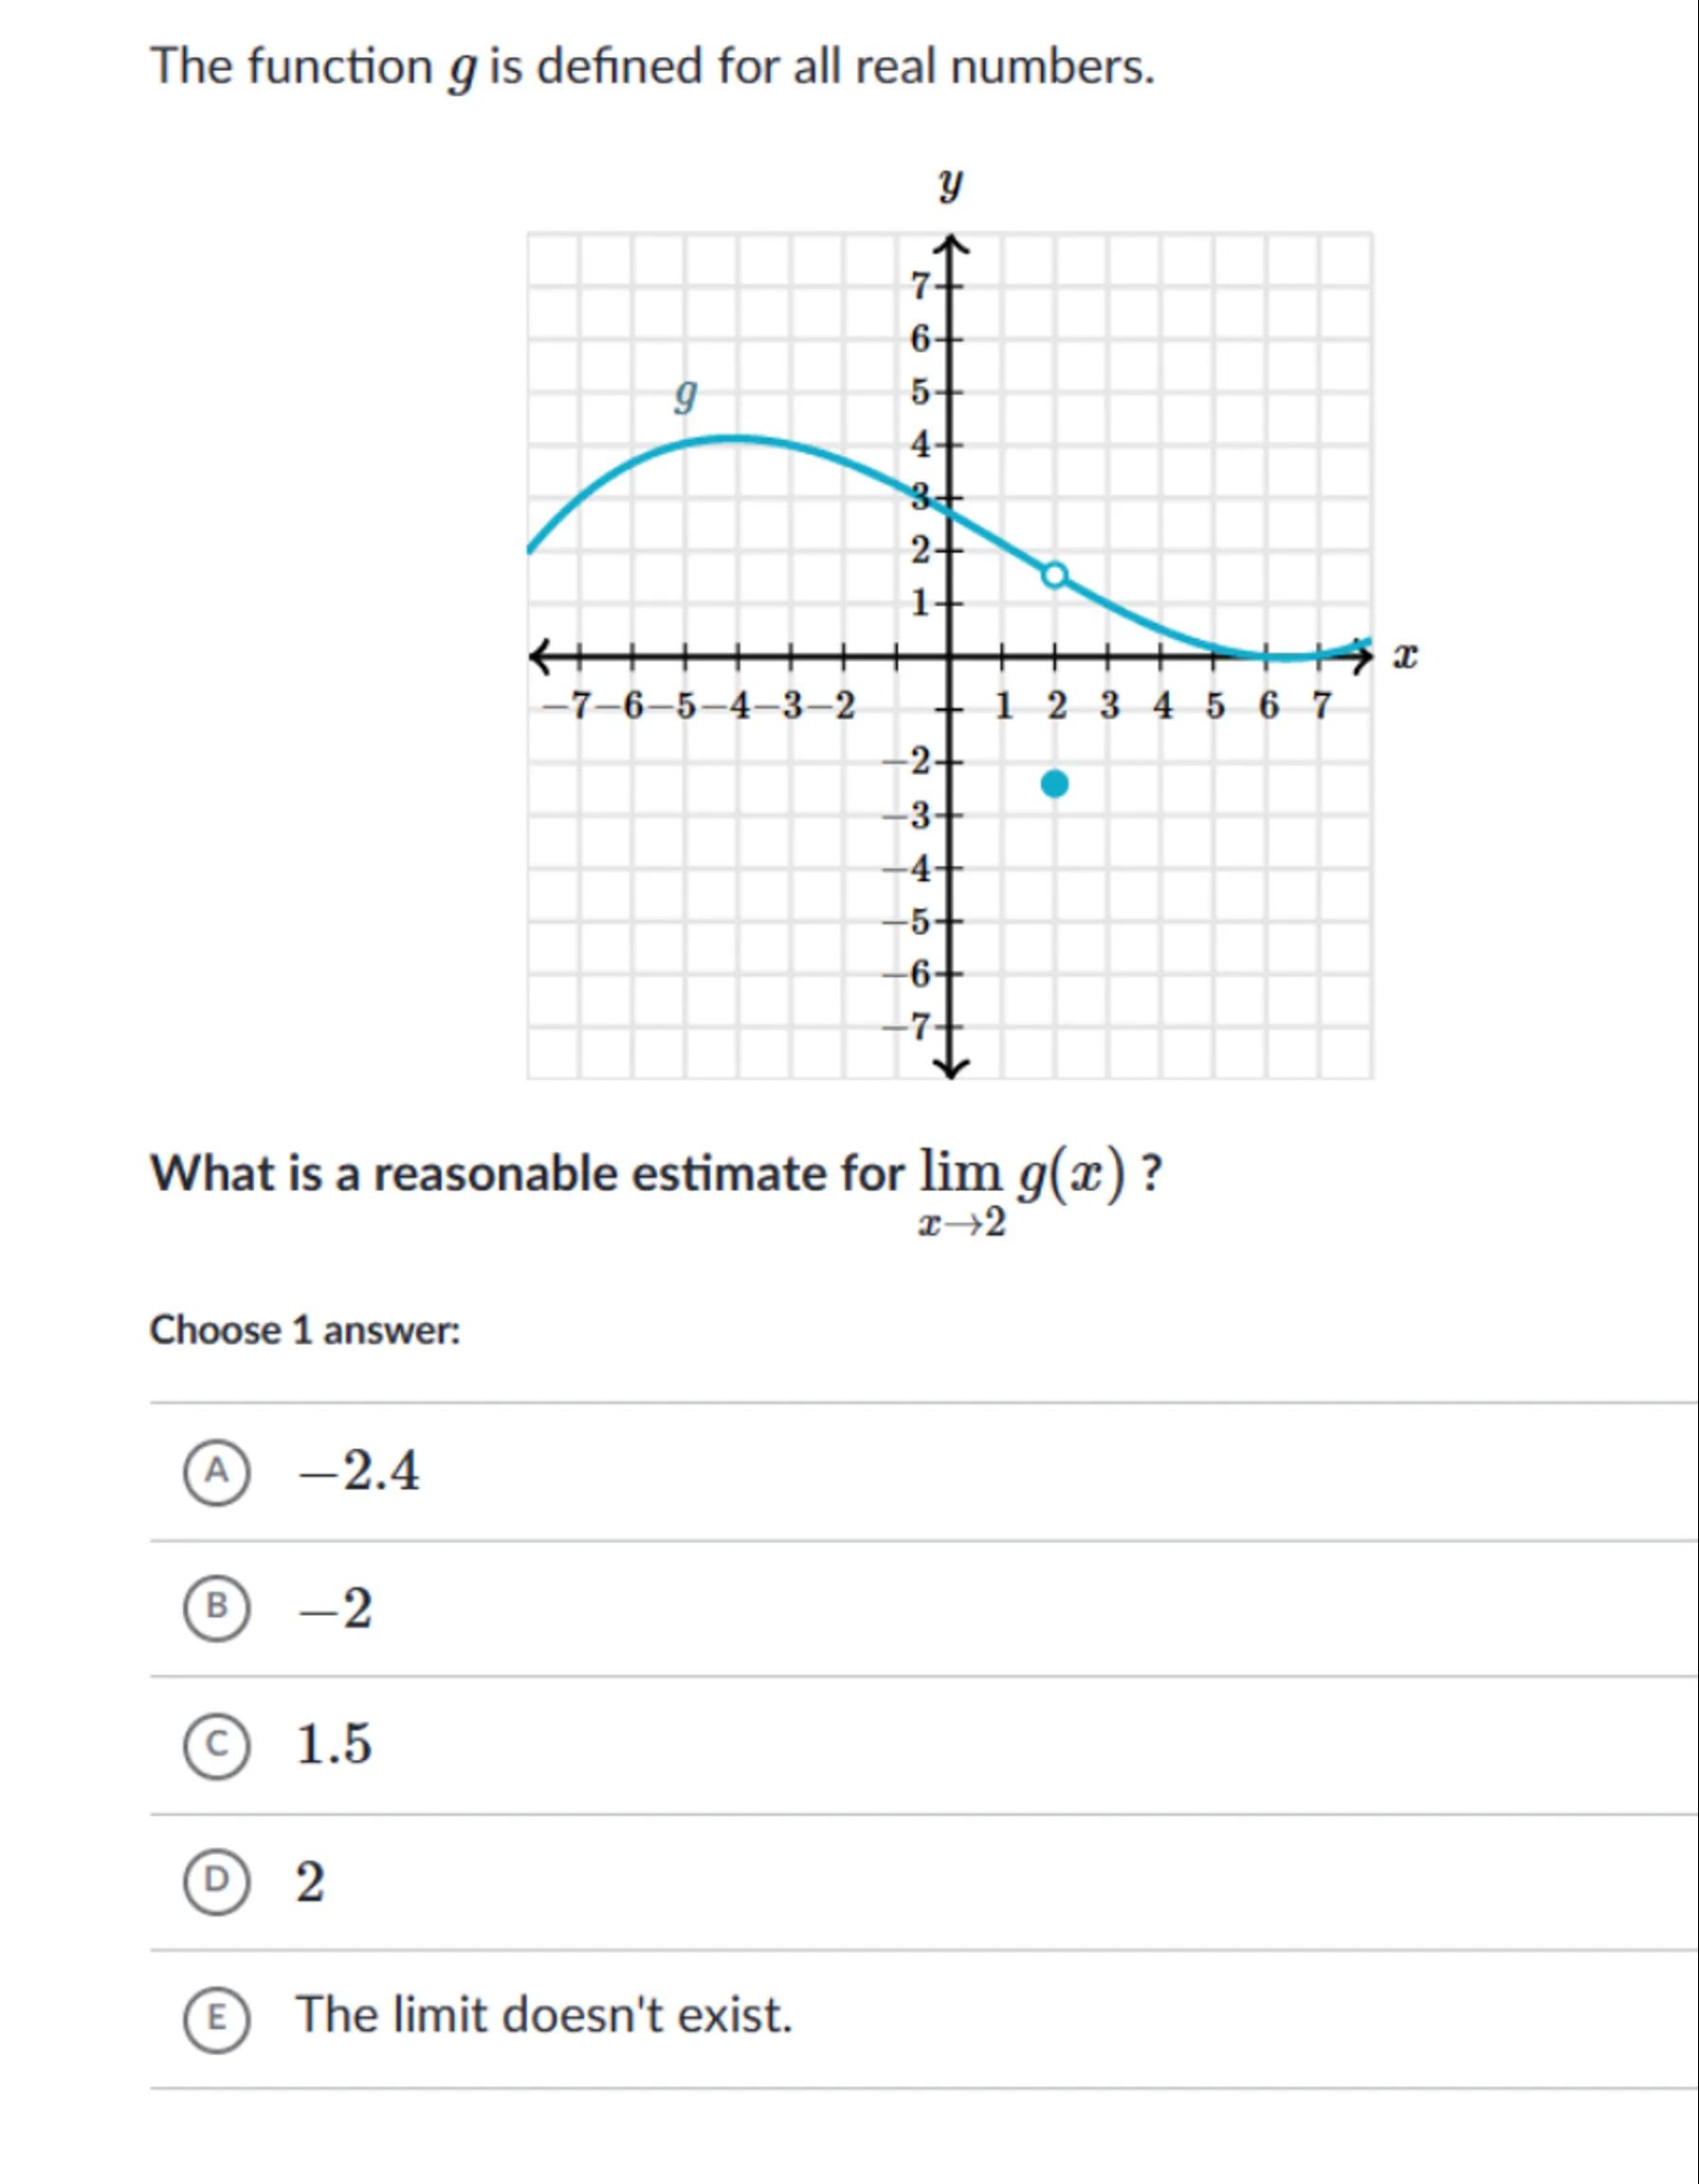Select radio option E

coord(216,2018)
